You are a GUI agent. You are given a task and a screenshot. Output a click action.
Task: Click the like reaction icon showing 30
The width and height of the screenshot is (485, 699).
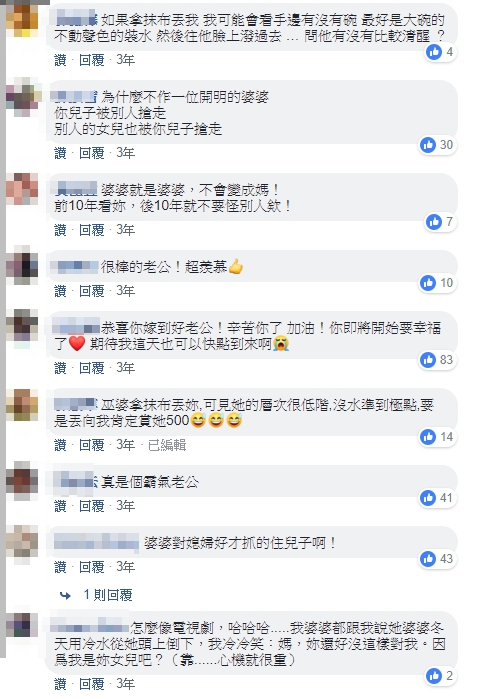(x=428, y=145)
